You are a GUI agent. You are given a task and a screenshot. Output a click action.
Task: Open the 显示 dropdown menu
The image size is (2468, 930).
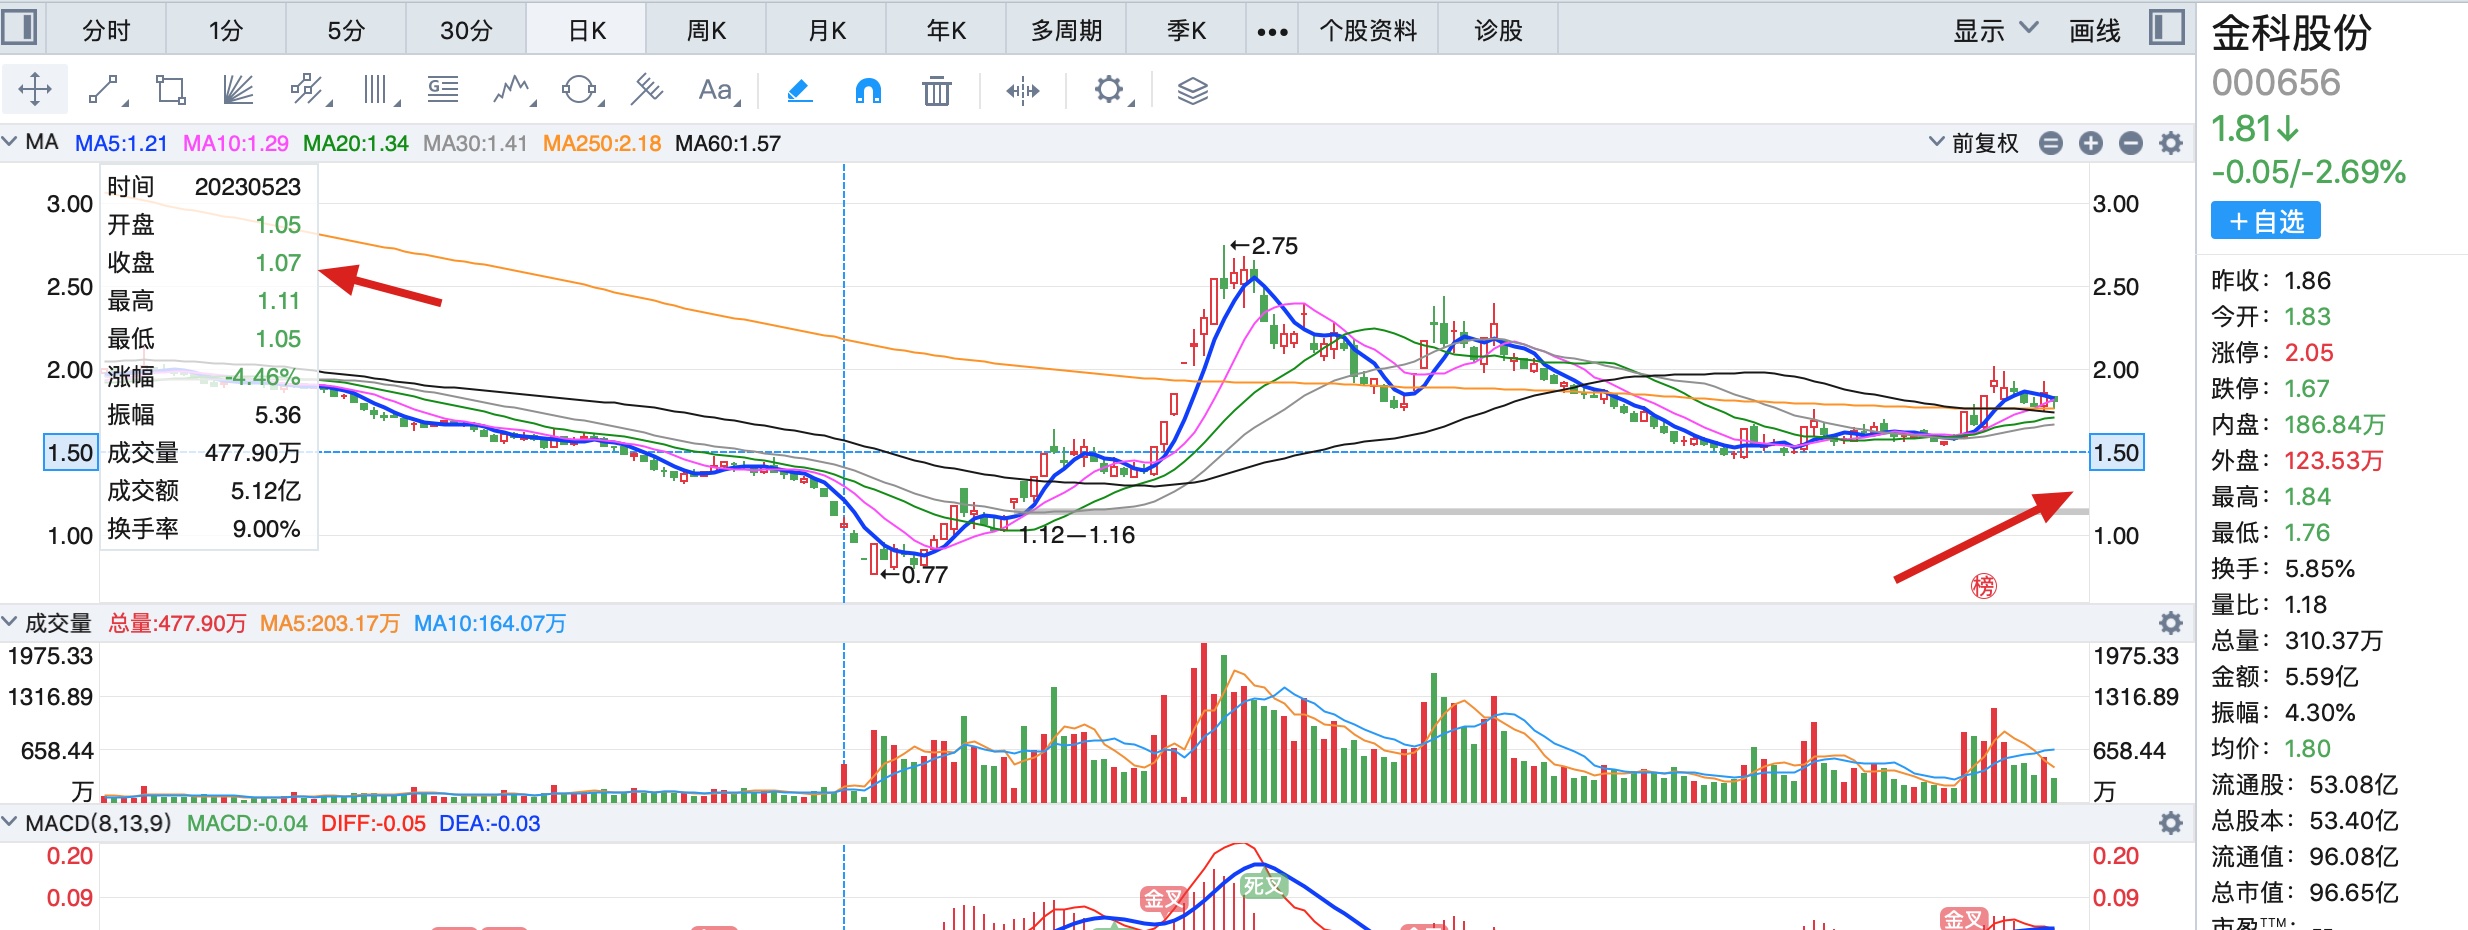pos(1994,31)
